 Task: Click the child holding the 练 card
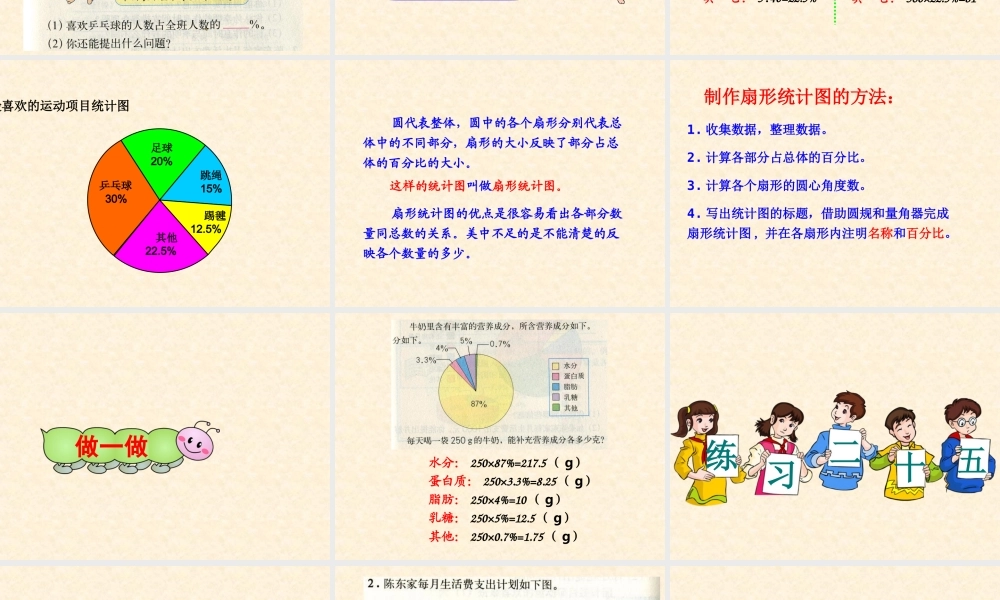(705, 455)
